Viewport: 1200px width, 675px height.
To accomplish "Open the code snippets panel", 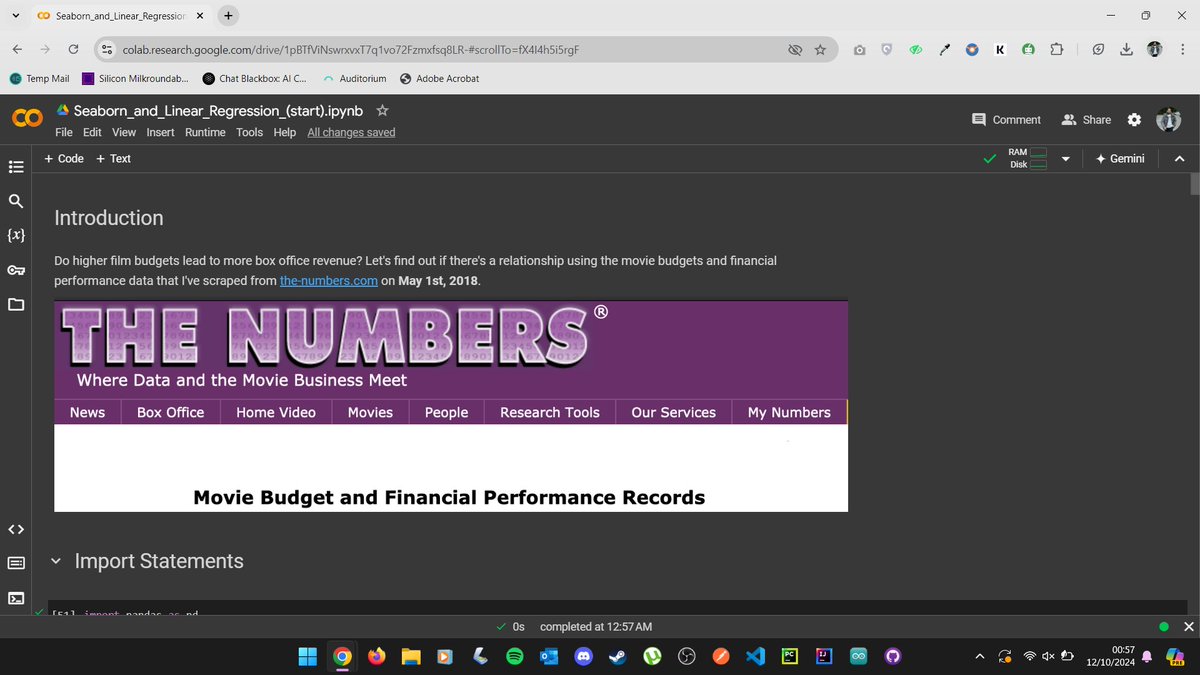I will (x=16, y=529).
